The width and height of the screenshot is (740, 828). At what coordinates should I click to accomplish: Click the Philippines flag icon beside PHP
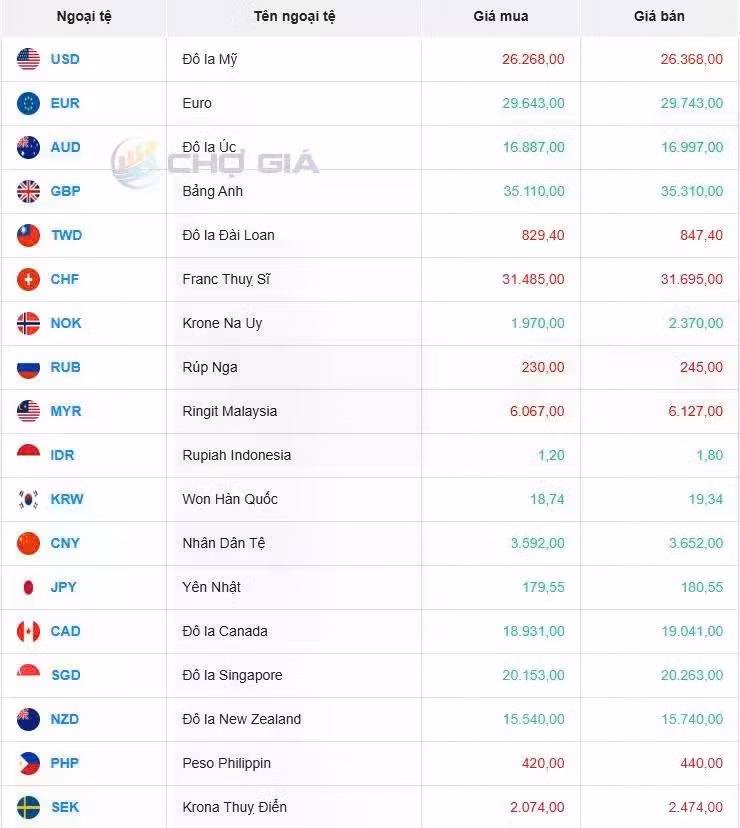pyautogui.click(x=29, y=763)
